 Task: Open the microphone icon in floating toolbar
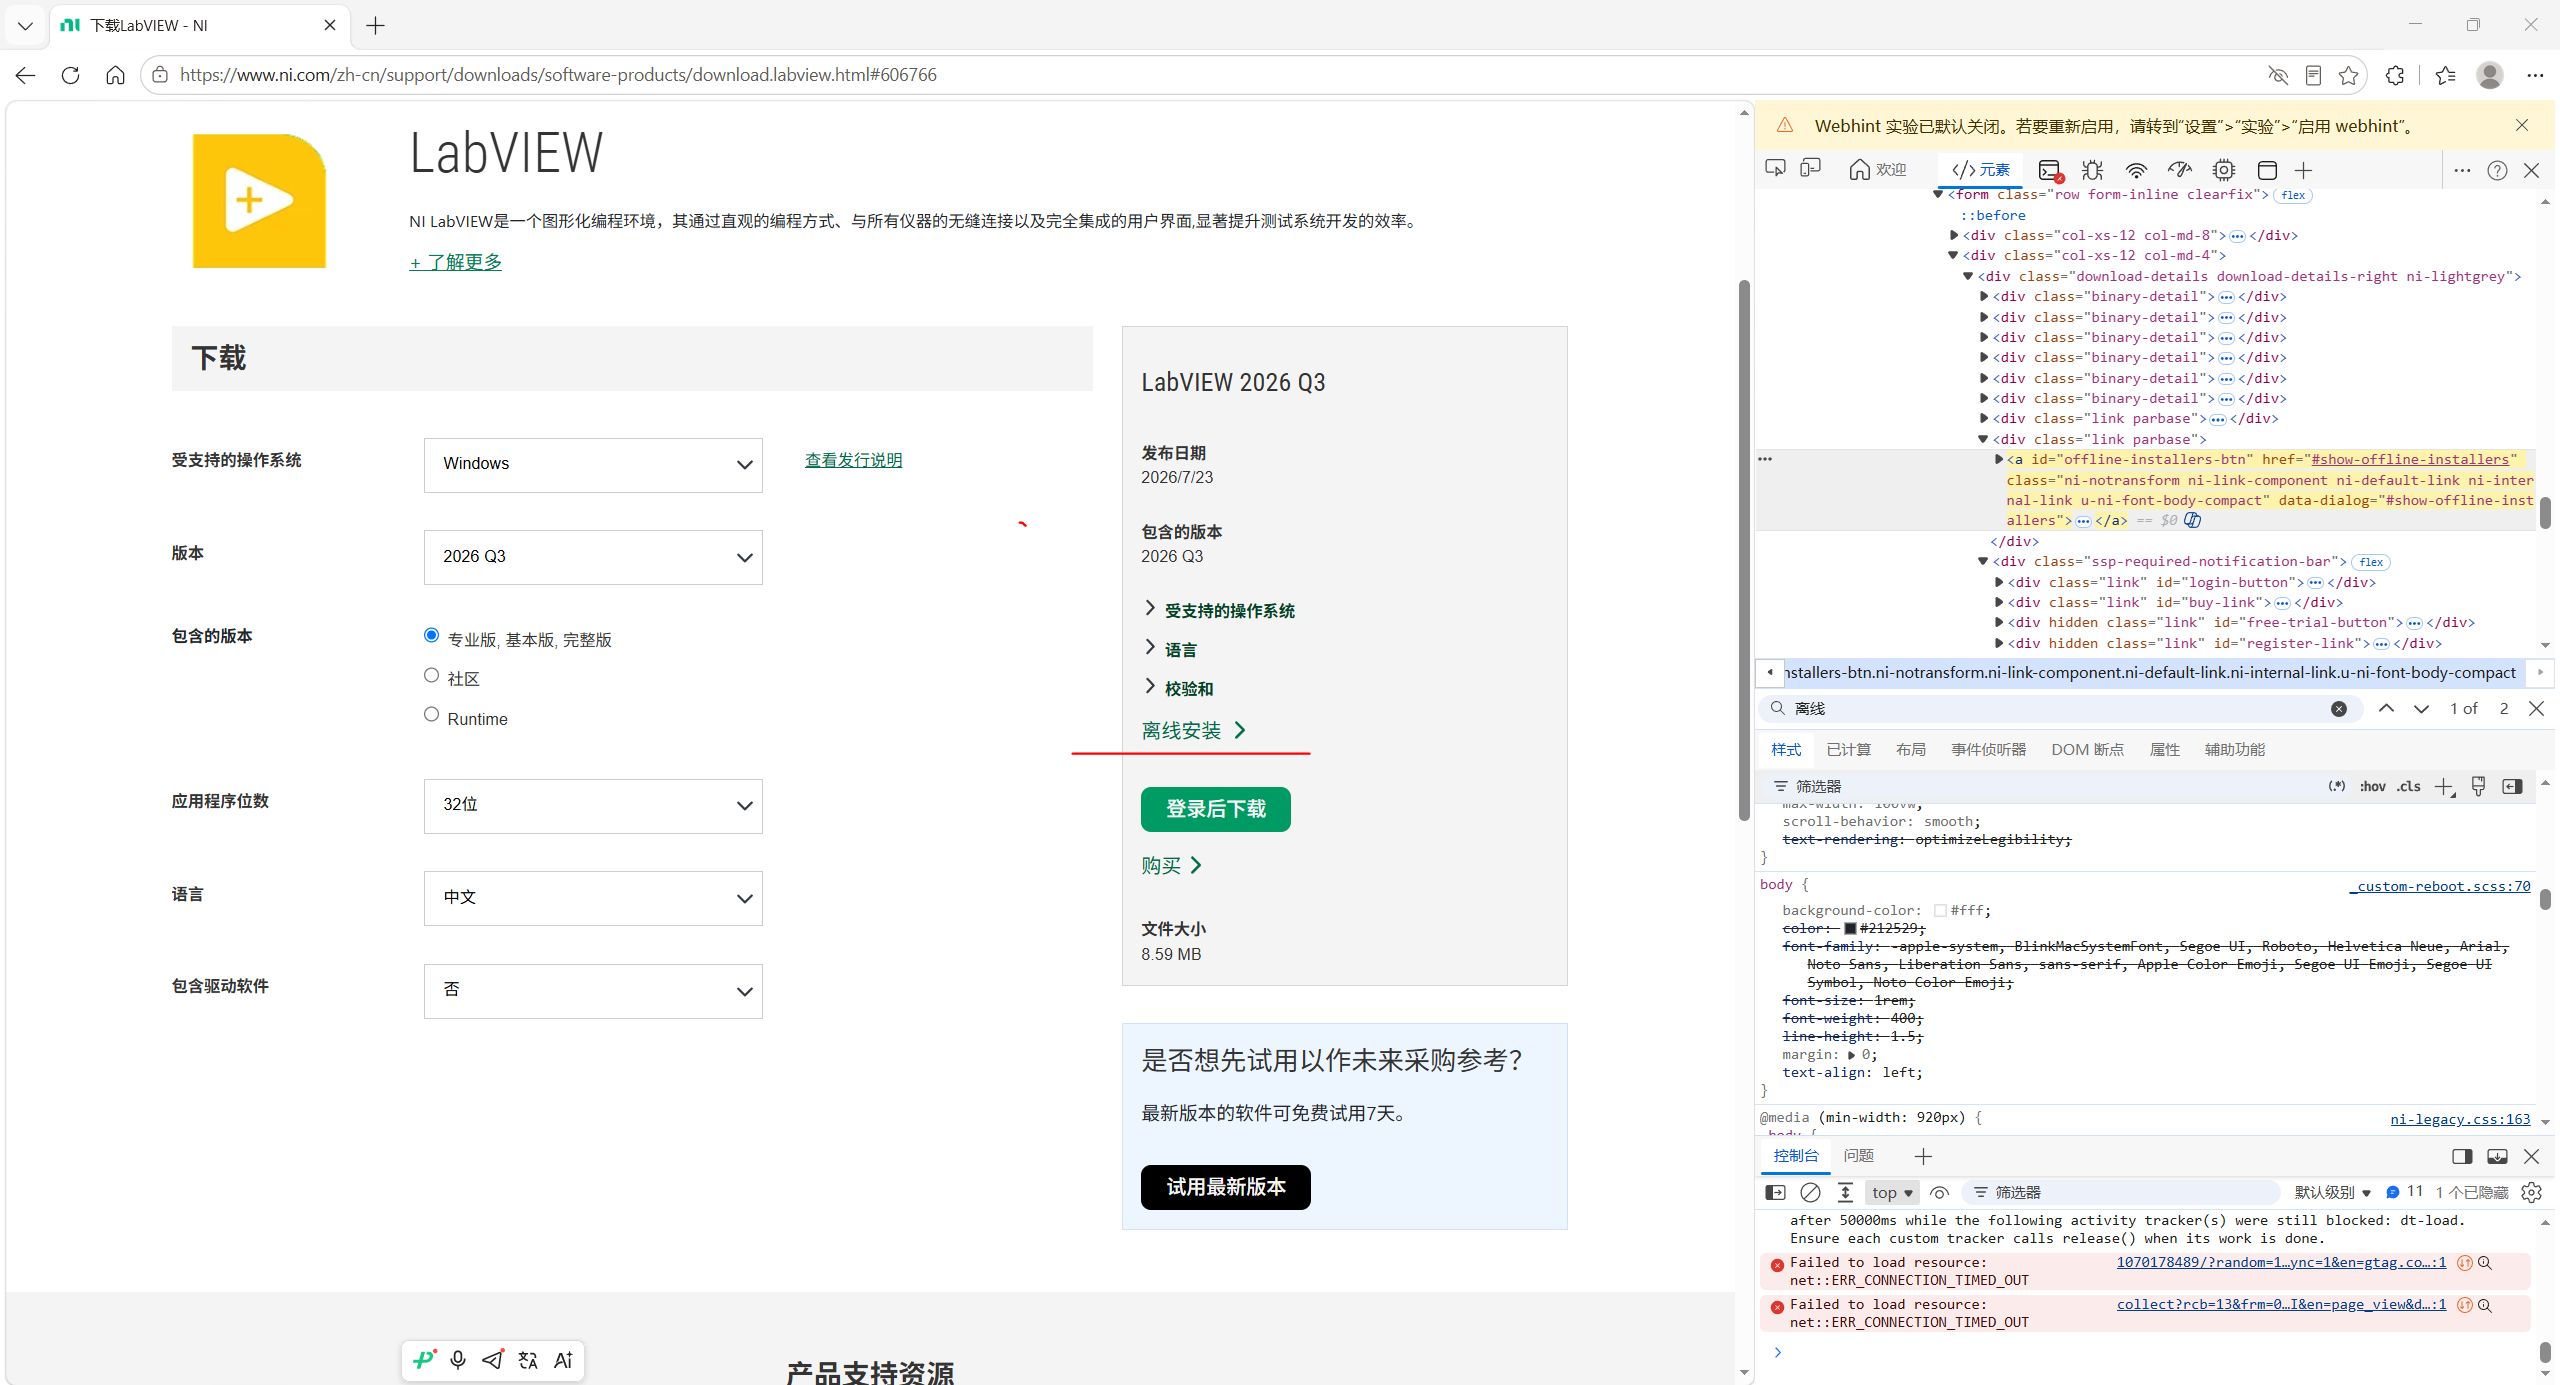coord(458,1360)
